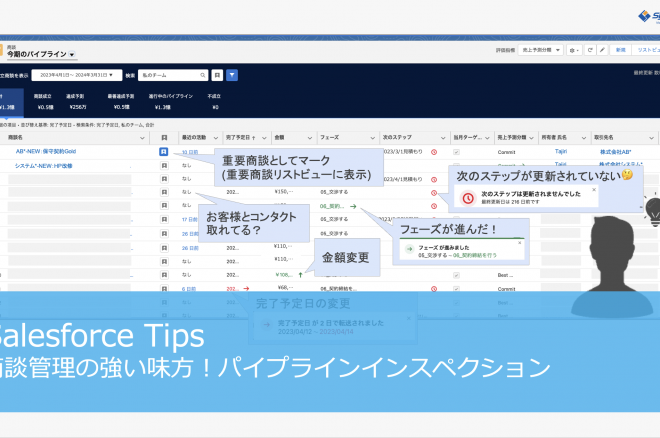Viewport: 660px width, 438px height.
Task: Select the 進行中のパイプライン metric tab
Action: pos(170,101)
